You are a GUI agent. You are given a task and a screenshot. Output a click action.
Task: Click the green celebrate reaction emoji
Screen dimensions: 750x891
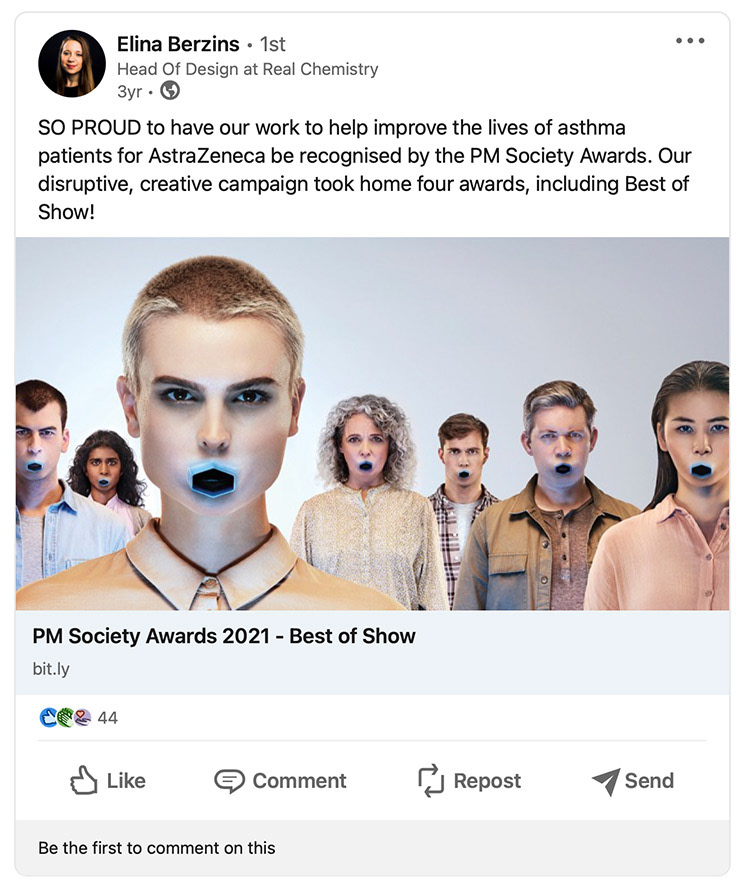point(65,718)
